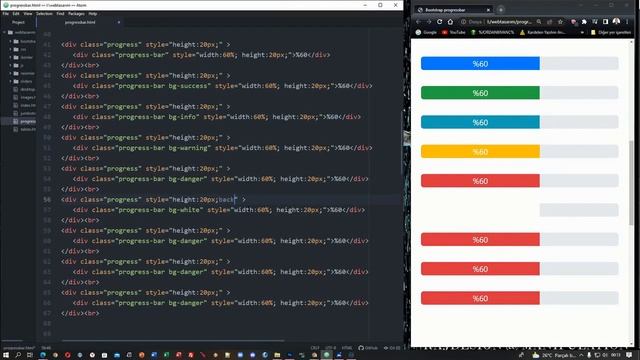Click the blue %60 progress bar
The image size is (640, 360).
click(480, 64)
